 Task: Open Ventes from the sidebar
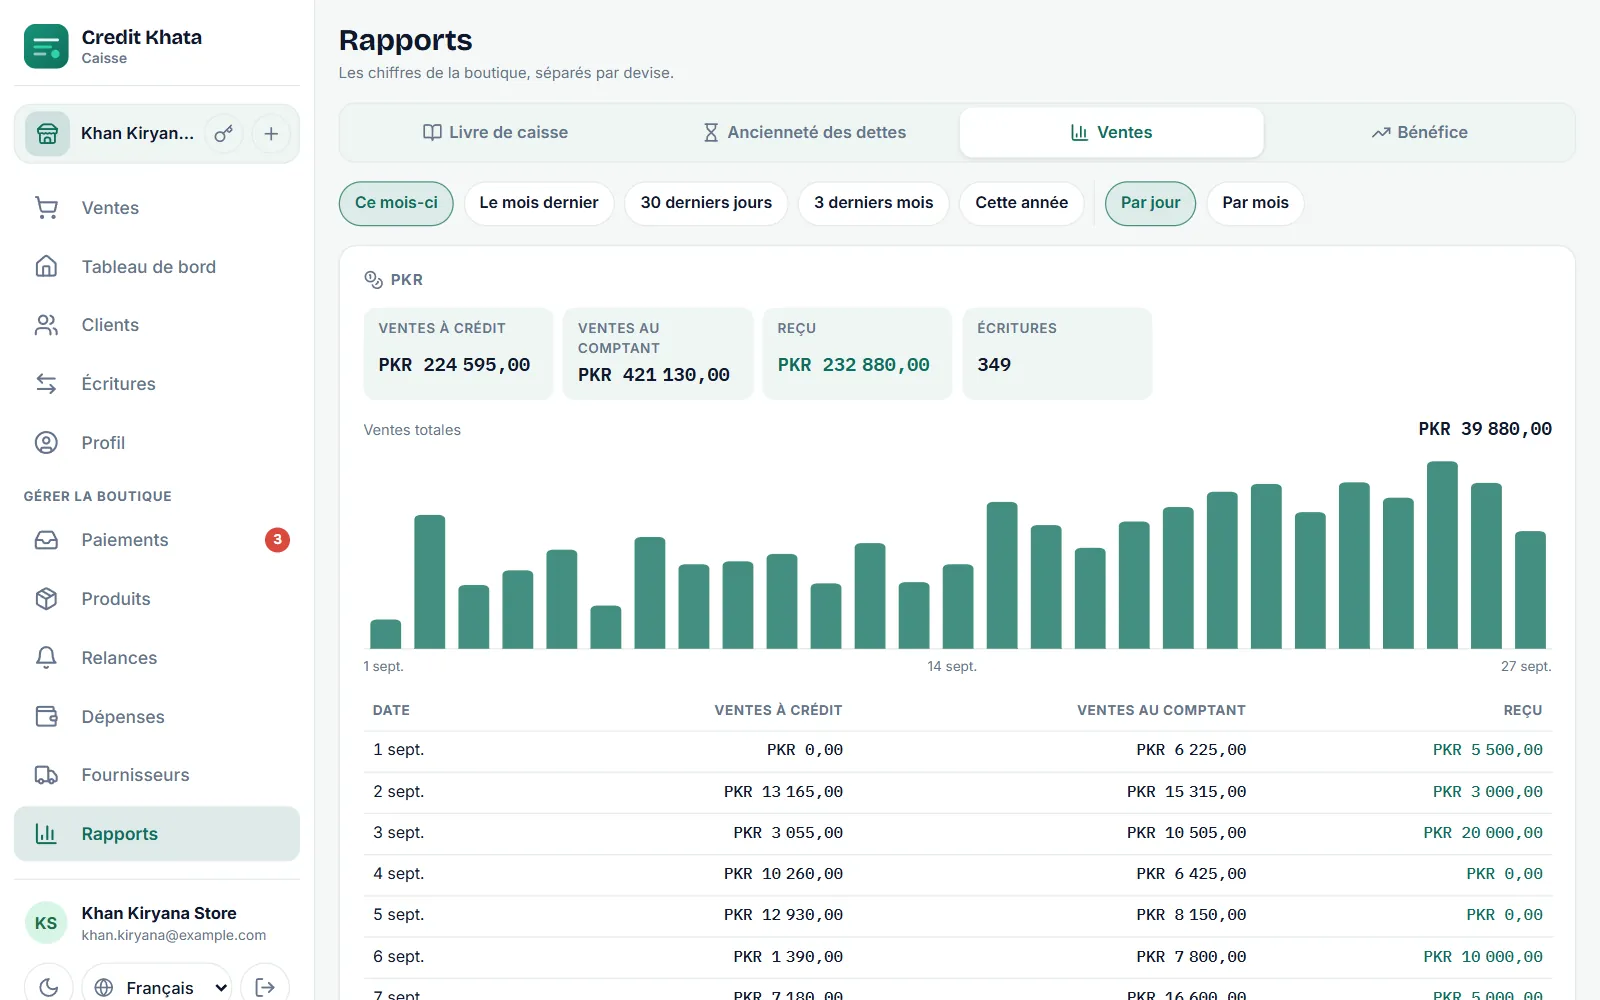pos(157,208)
